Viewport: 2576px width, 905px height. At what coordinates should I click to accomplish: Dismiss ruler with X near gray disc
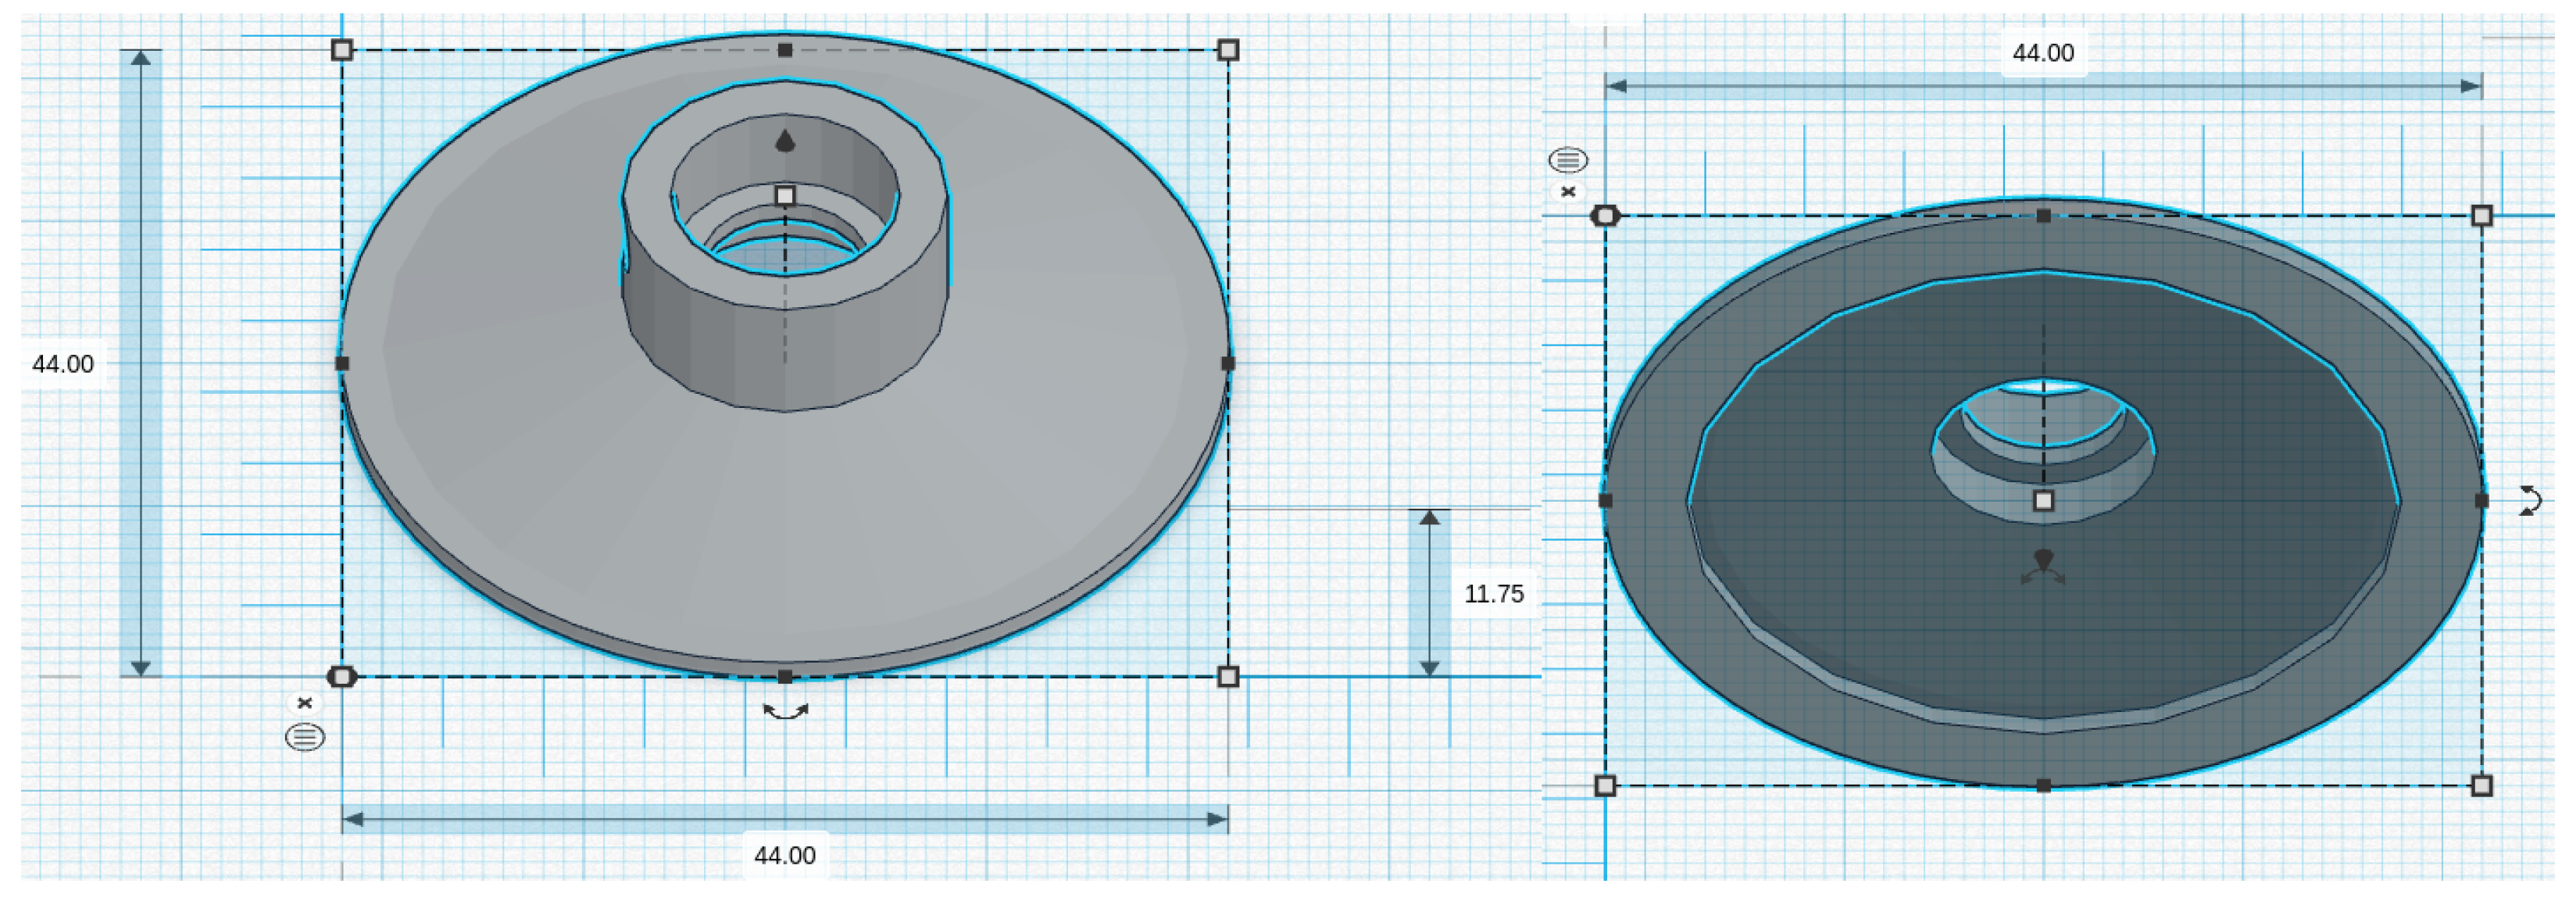[x=305, y=703]
